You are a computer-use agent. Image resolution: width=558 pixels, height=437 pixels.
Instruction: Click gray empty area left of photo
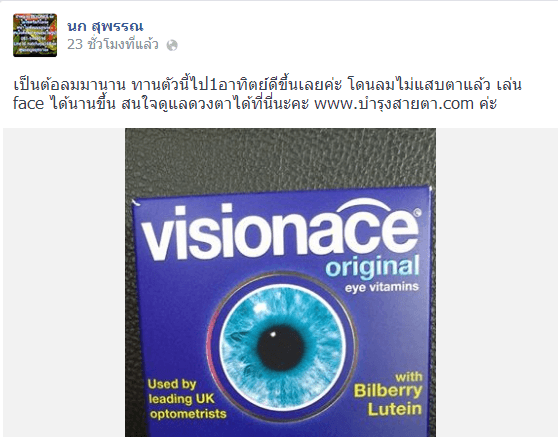(64, 283)
